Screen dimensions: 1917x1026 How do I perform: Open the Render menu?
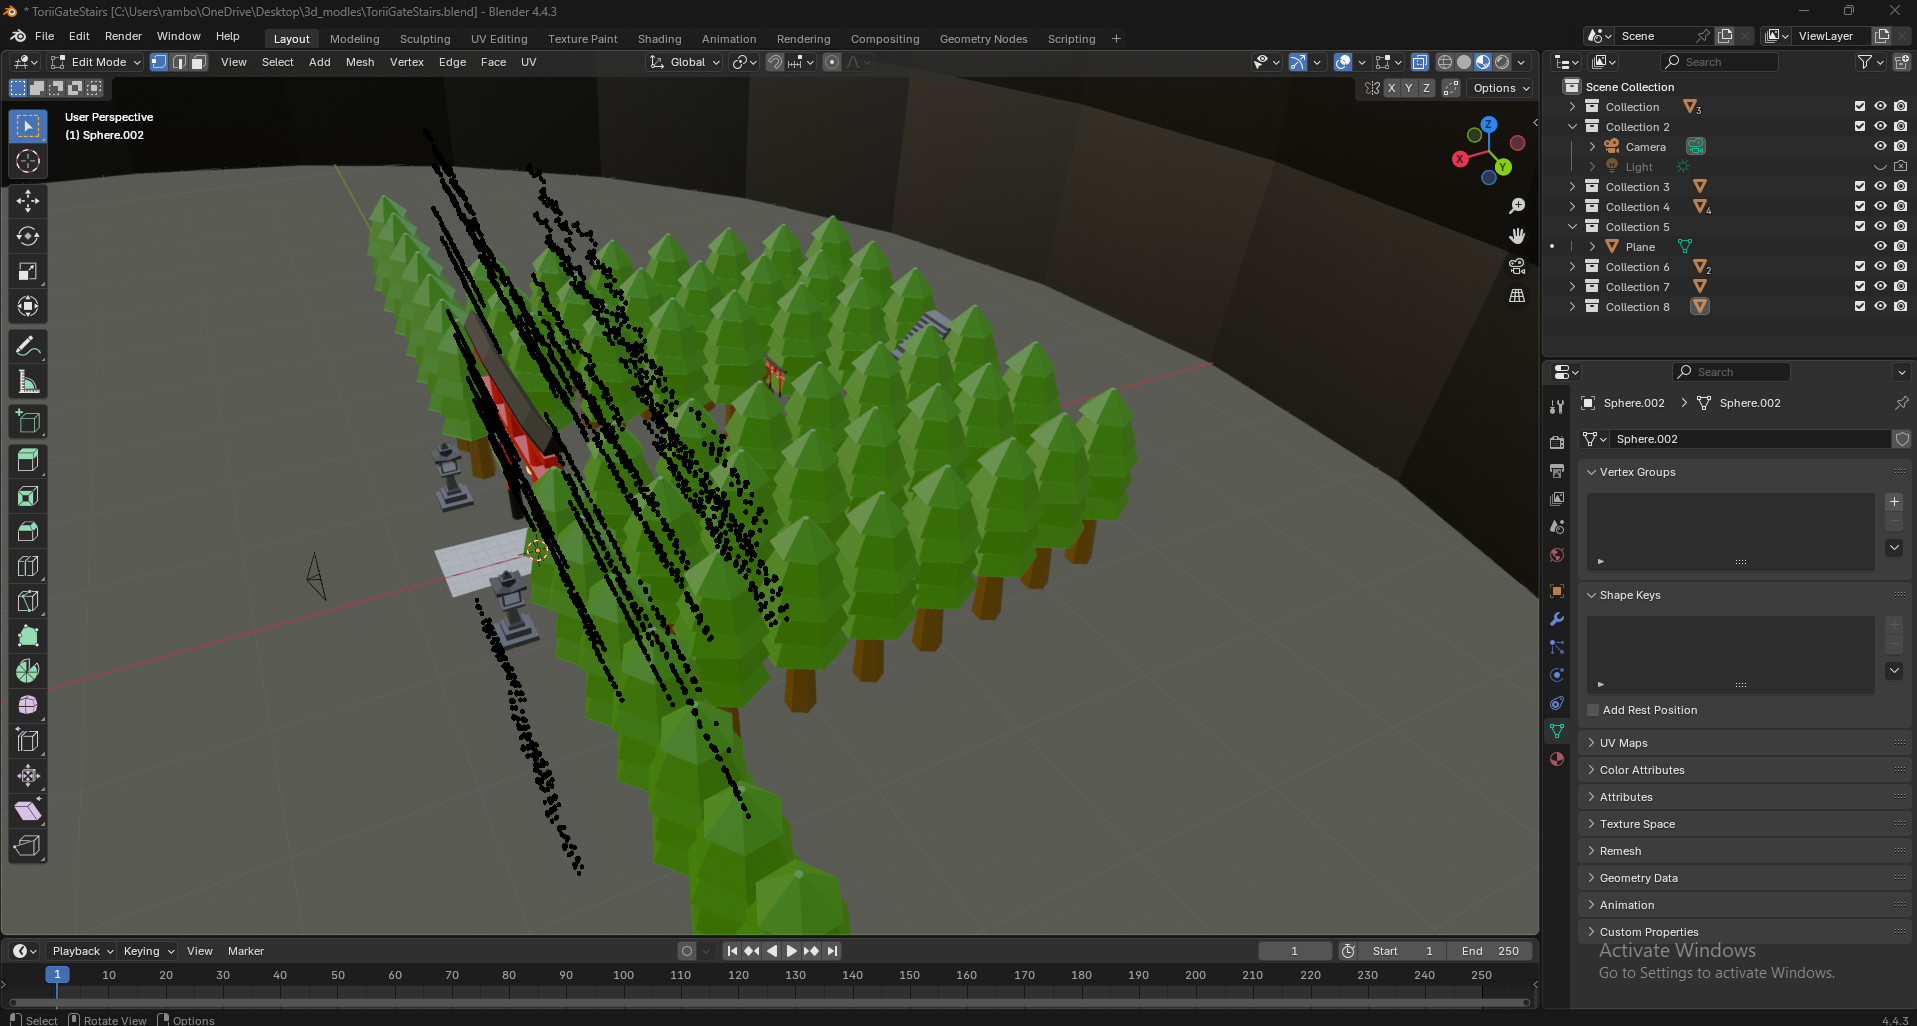click(123, 36)
